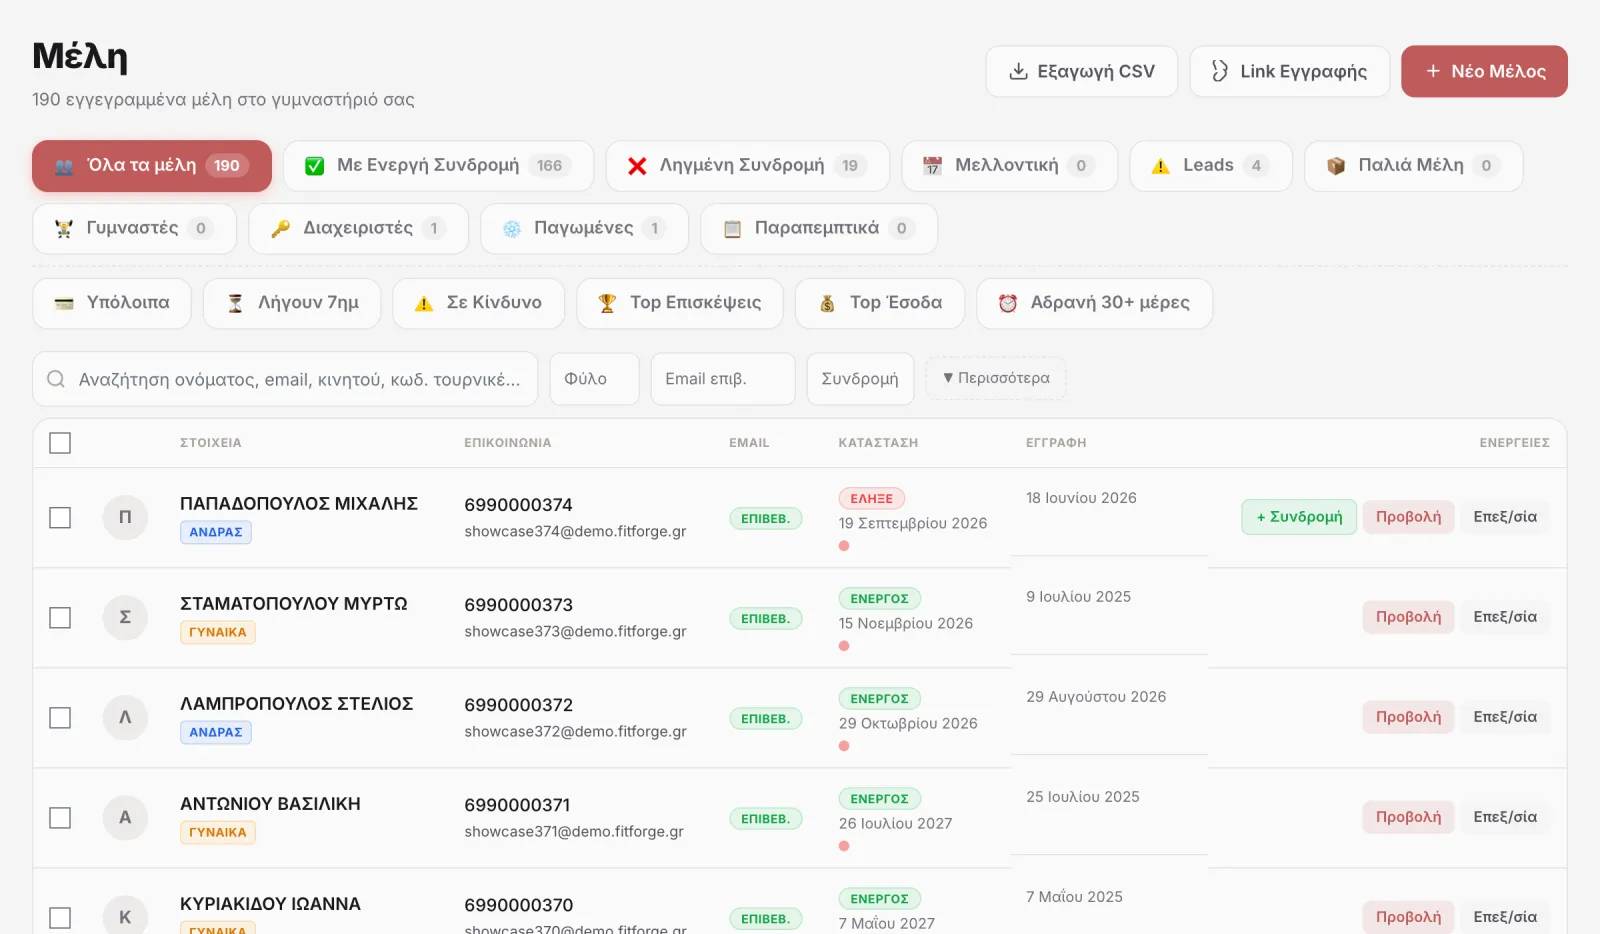Click the ΕΓΓΡΑΦΗ column header
This screenshot has height=934, width=1600.
tap(1056, 443)
